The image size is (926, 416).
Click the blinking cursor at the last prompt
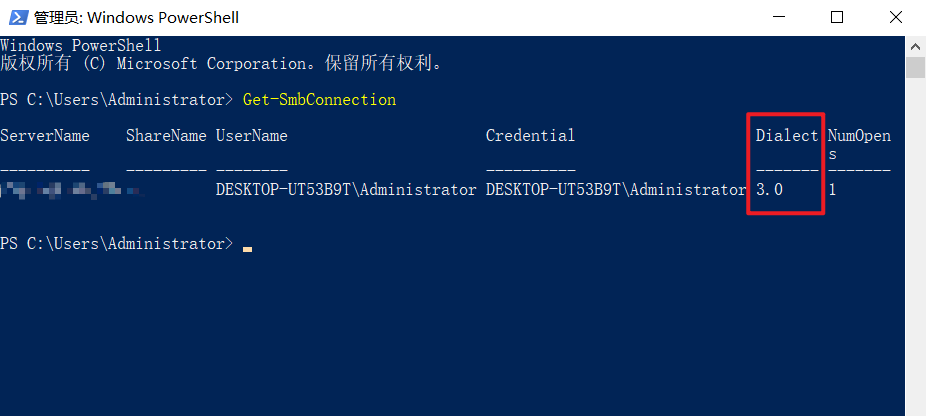point(247,249)
